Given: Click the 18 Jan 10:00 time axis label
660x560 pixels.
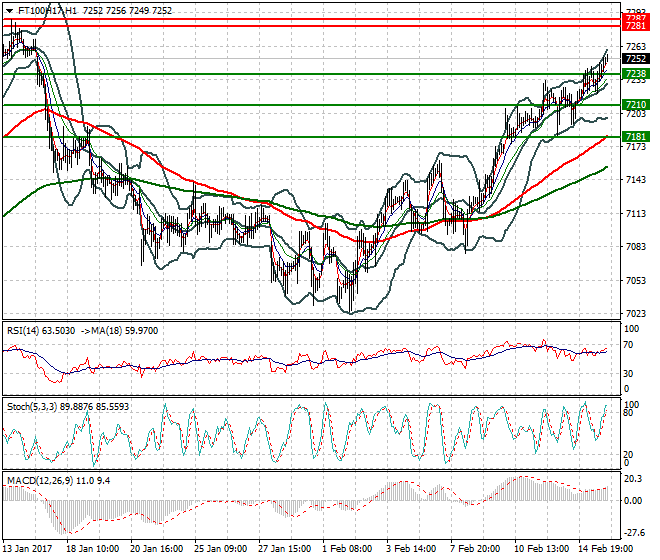Looking at the screenshot, I should point(93,549).
